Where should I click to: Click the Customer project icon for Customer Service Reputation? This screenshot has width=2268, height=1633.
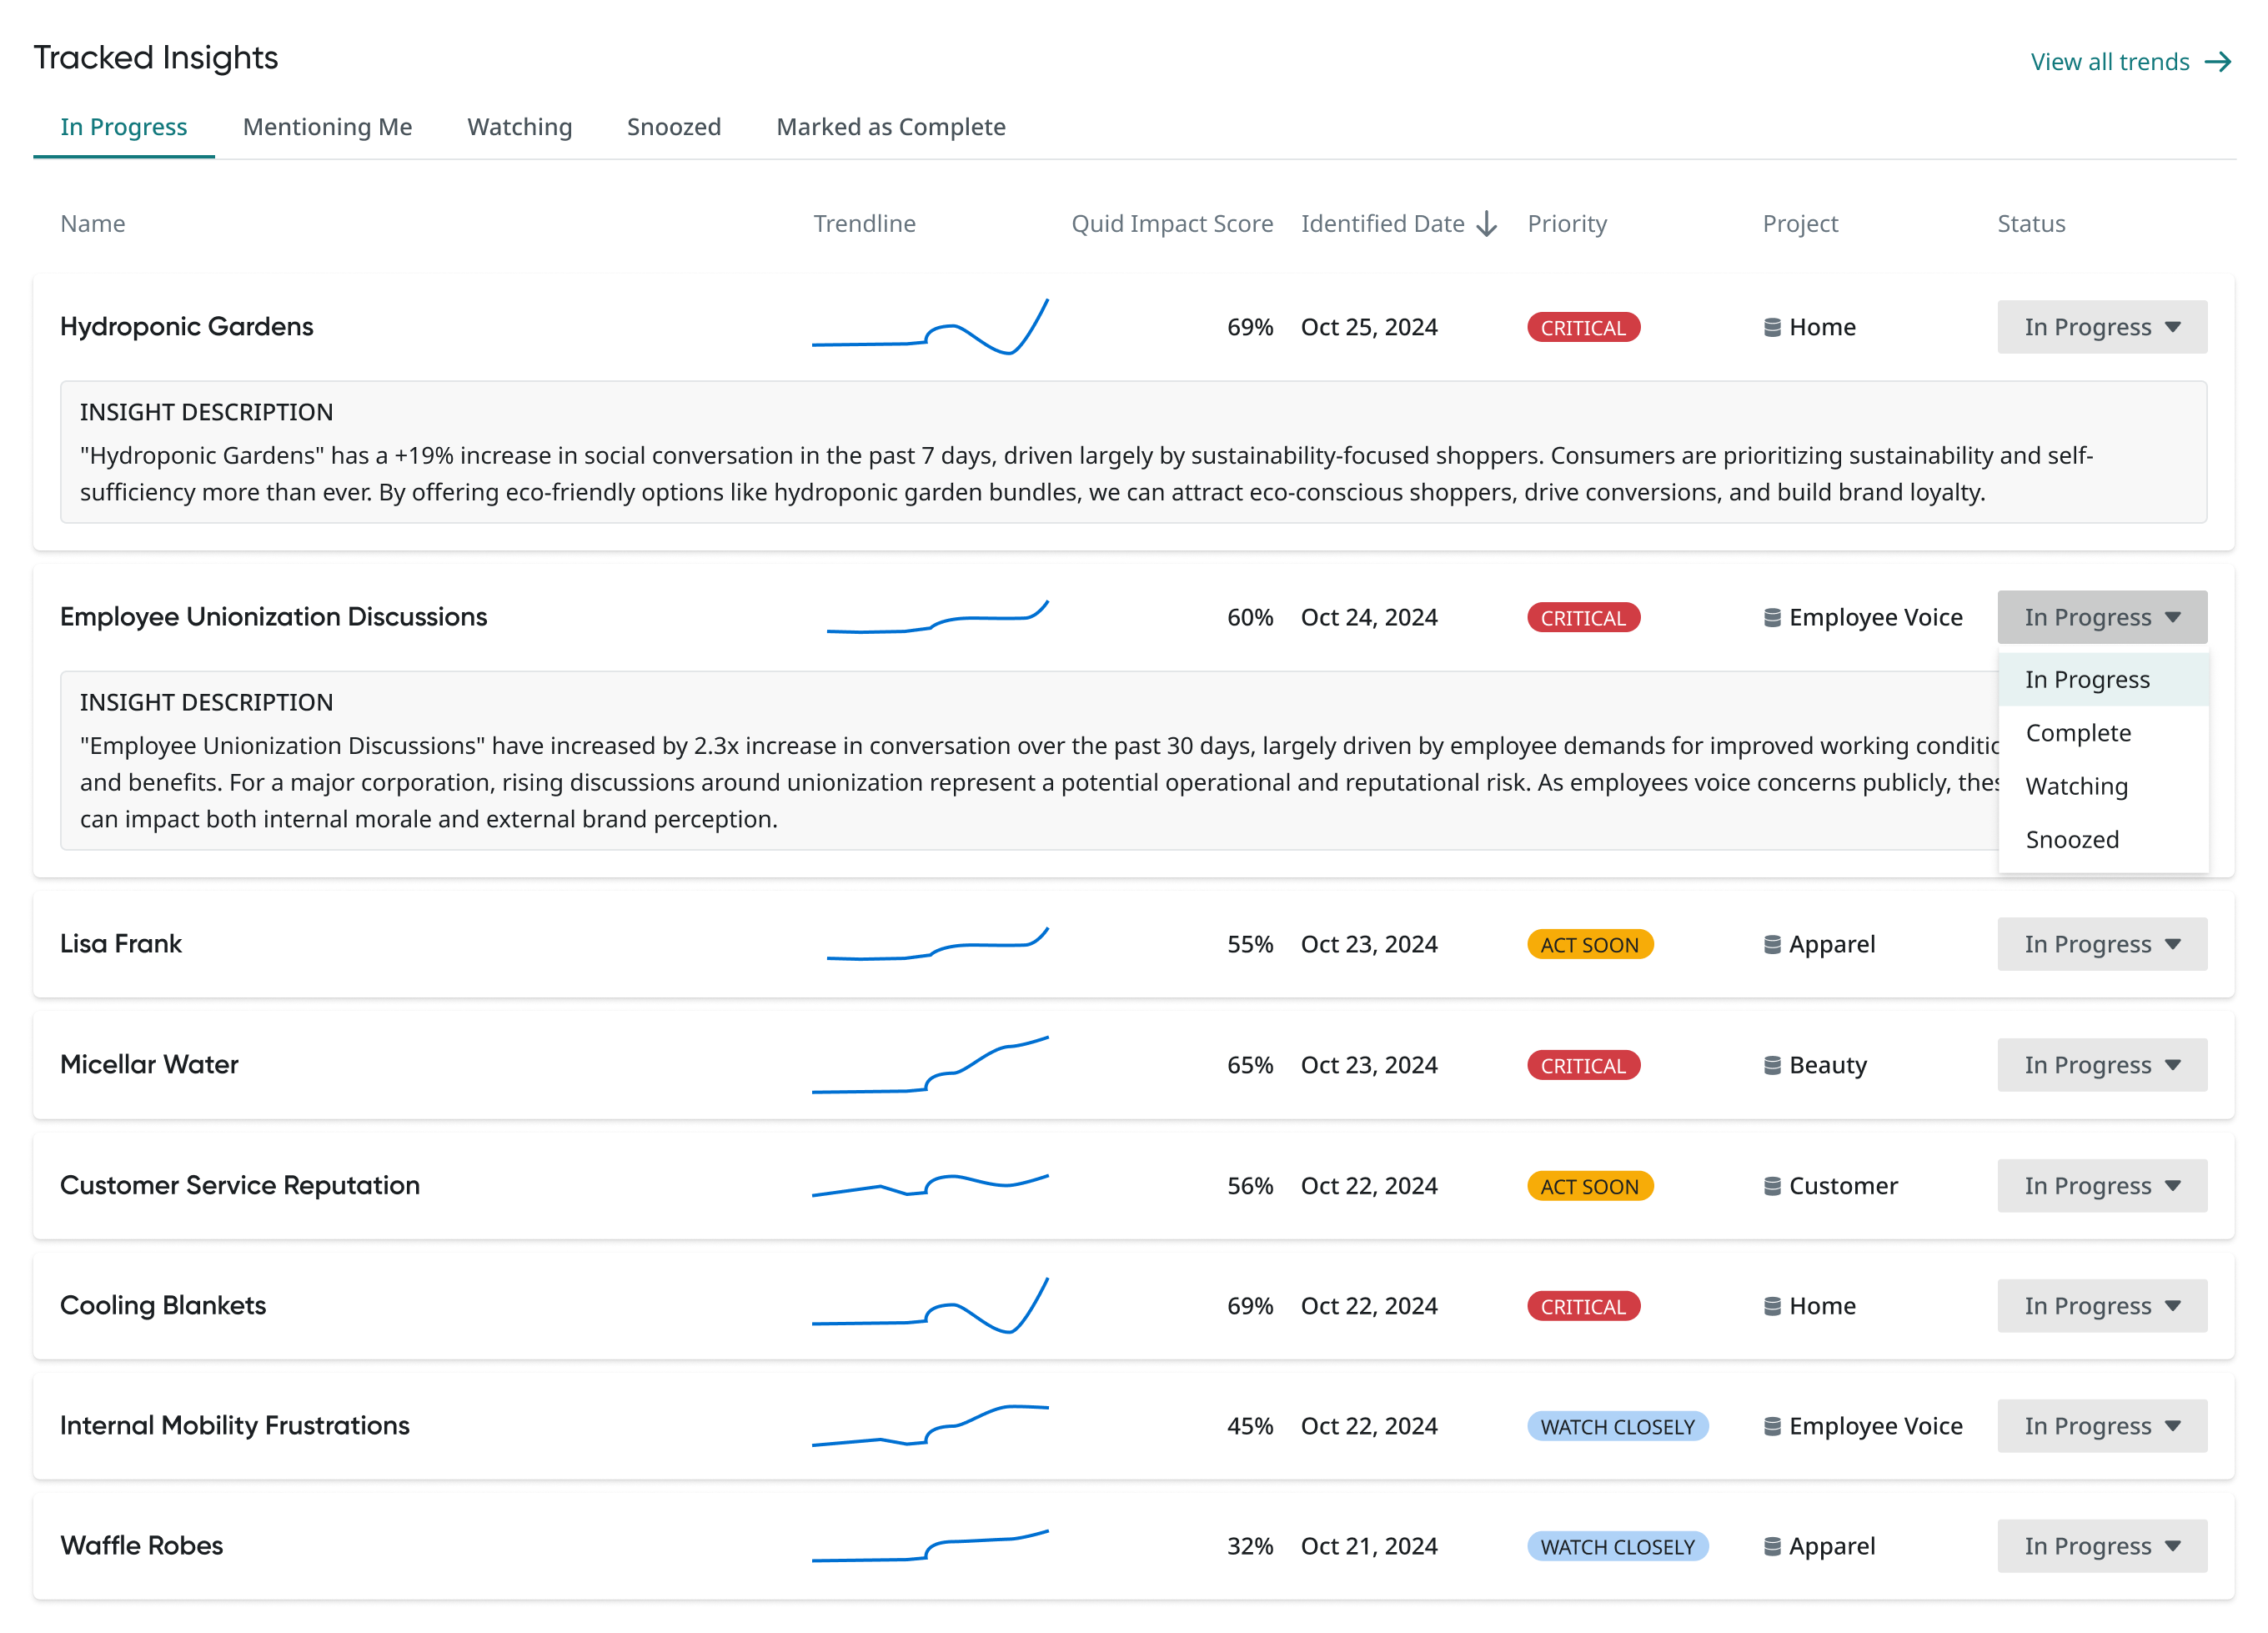tap(1771, 1186)
